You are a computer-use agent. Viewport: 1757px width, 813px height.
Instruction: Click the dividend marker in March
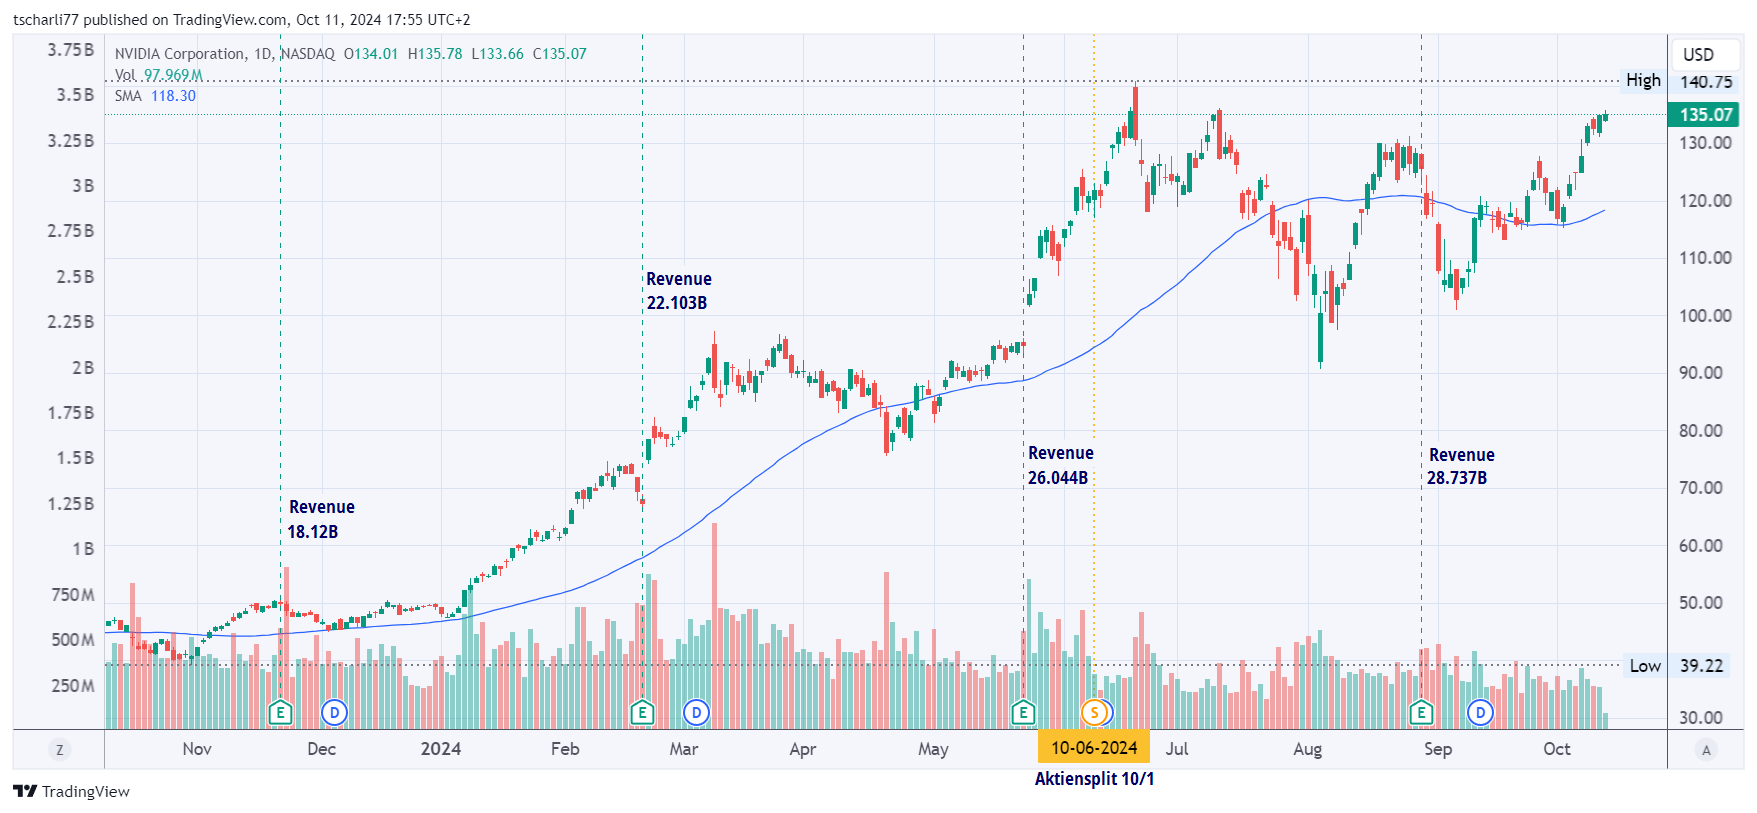[696, 712]
